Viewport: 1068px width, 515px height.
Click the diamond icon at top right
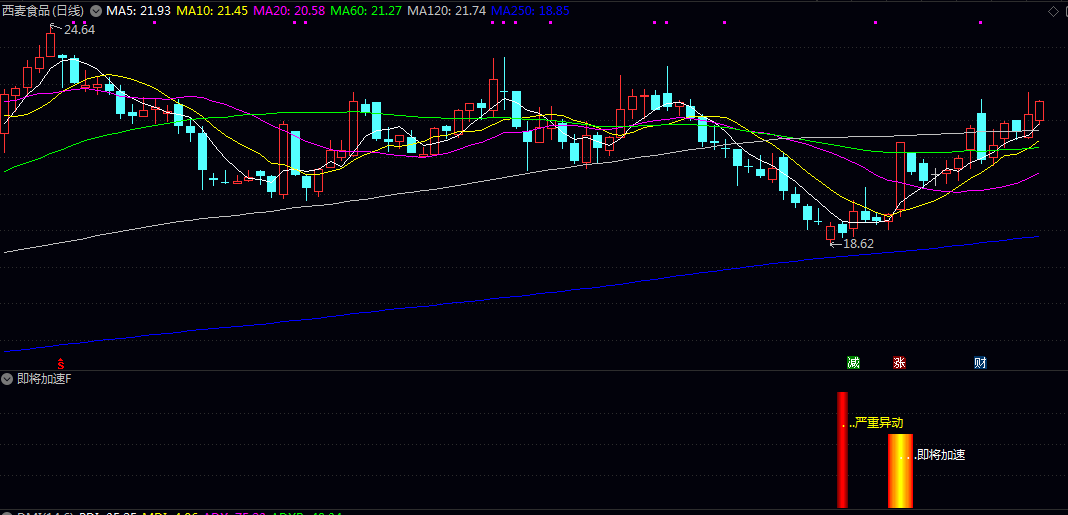[1053, 11]
